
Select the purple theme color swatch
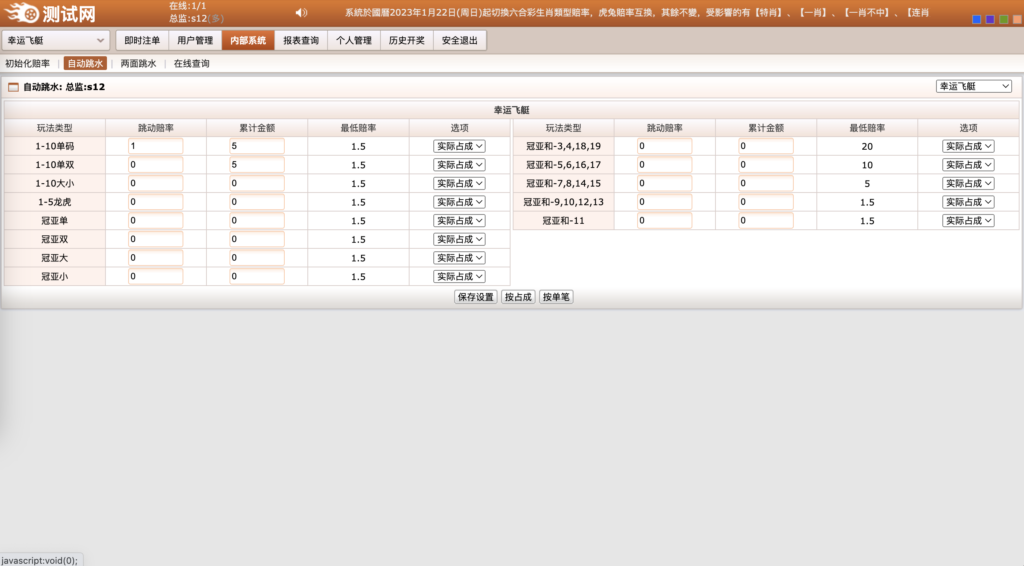pyautogui.click(x=989, y=19)
